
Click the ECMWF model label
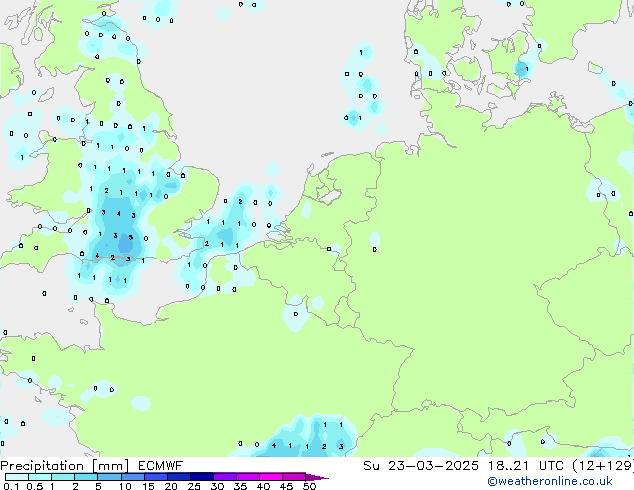(x=161, y=466)
